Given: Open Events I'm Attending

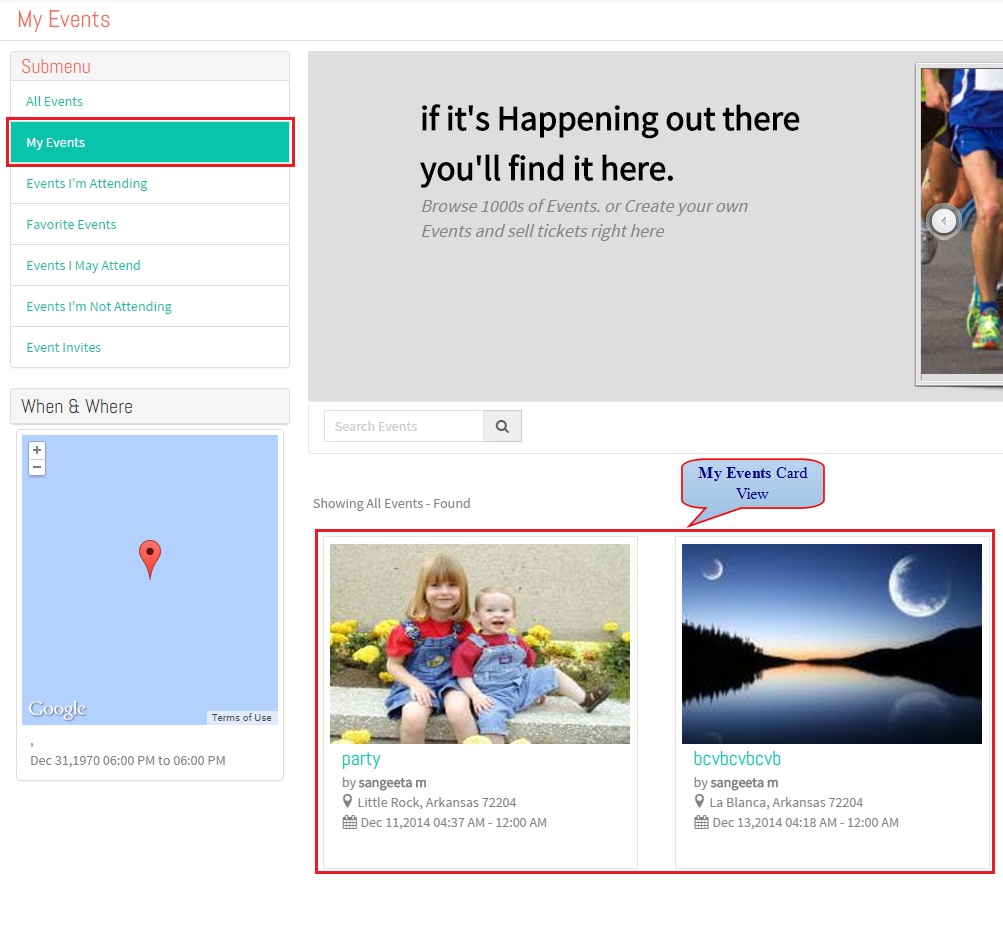Looking at the screenshot, I should coord(87,184).
